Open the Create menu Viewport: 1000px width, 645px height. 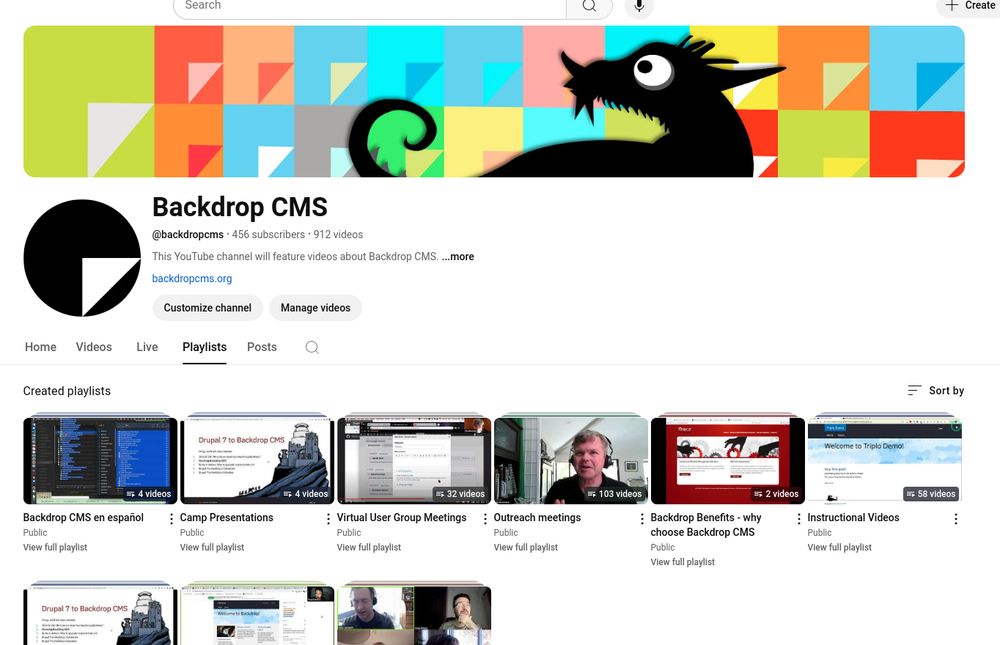click(969, 6)
